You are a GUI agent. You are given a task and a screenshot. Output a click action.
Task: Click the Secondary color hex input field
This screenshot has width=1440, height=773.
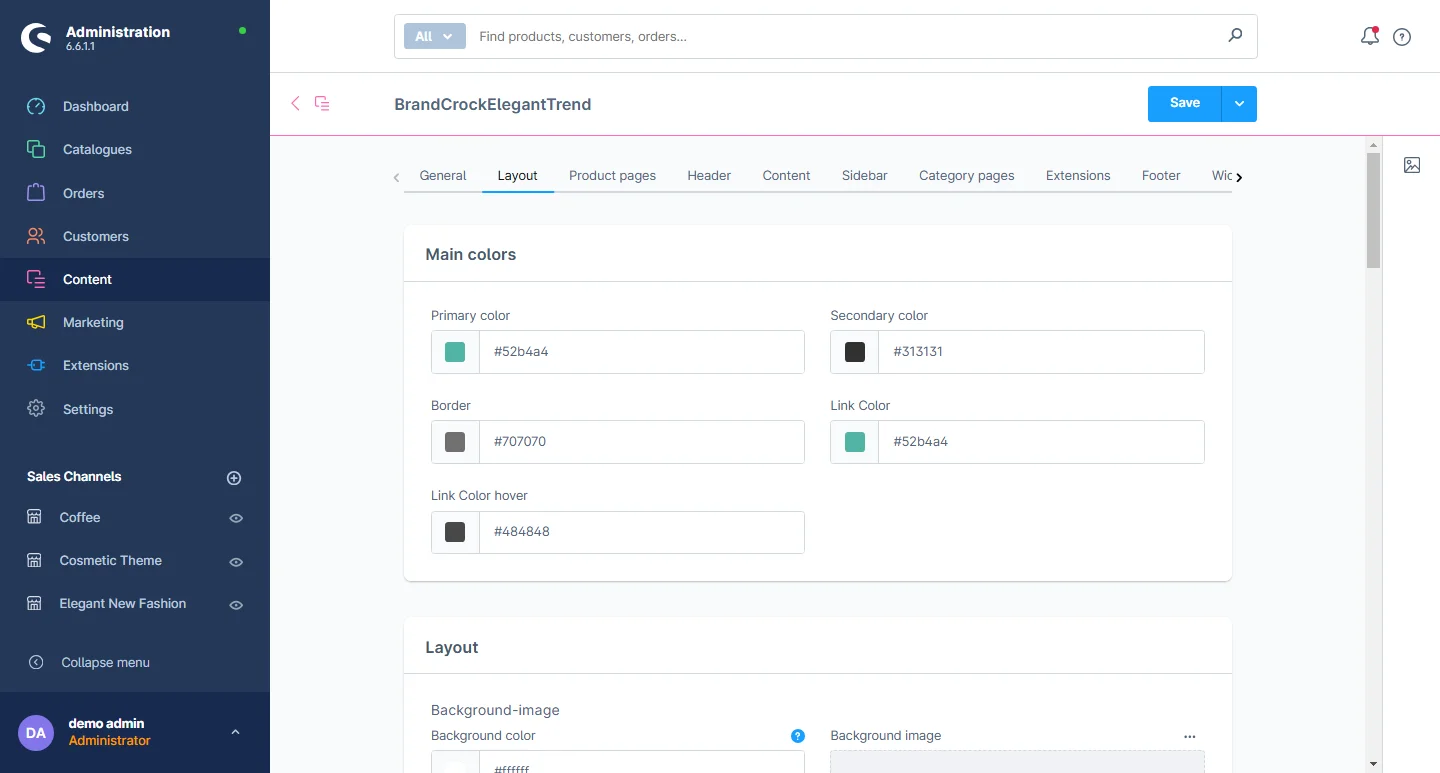pos(1040,352)
